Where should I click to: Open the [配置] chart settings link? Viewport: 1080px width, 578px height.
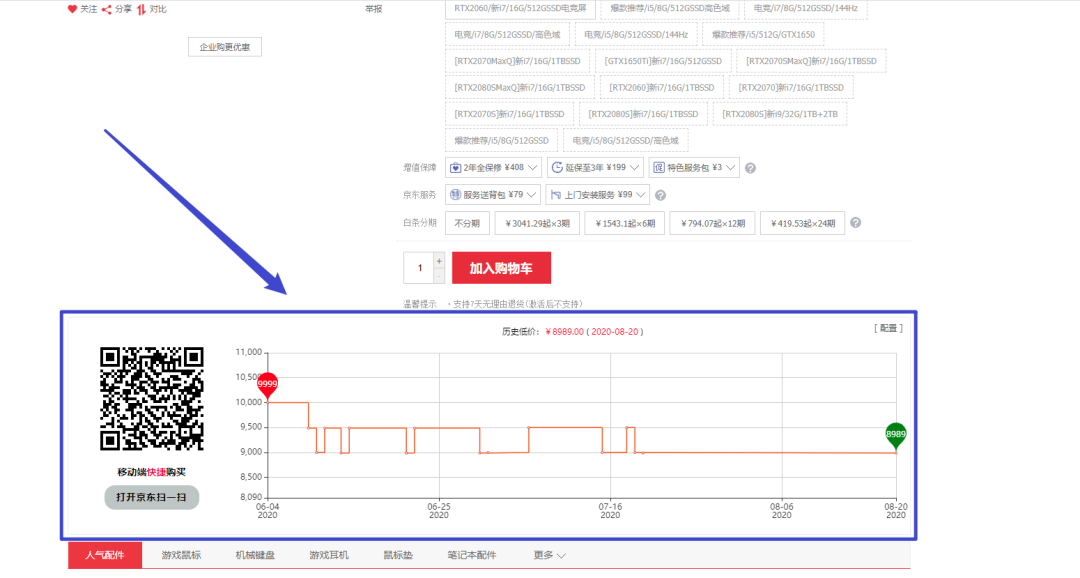click(888, 329)
